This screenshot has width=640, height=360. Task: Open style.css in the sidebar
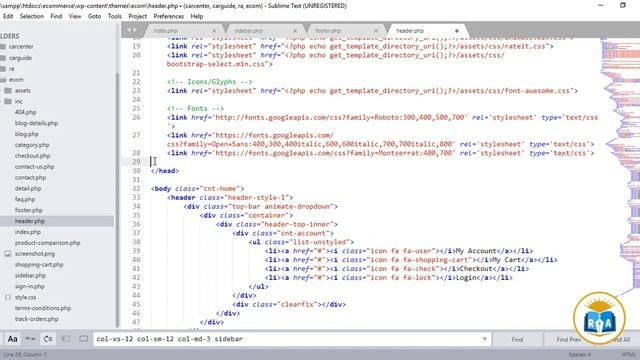25,297
